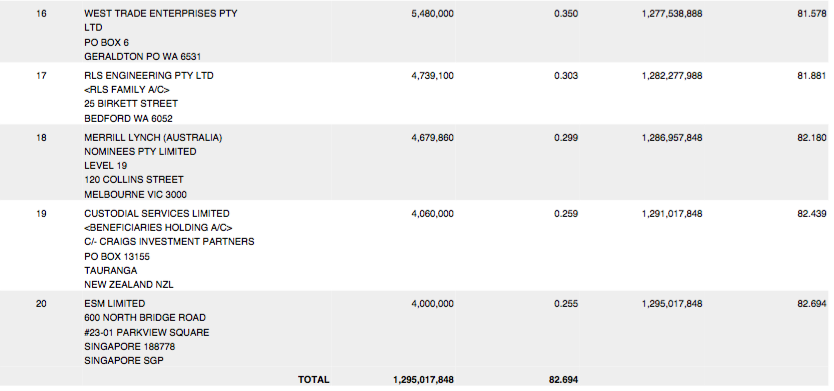Click the <RLS FAMILY A/C> account line
834x391 pixels.
(x=127, y=90)
